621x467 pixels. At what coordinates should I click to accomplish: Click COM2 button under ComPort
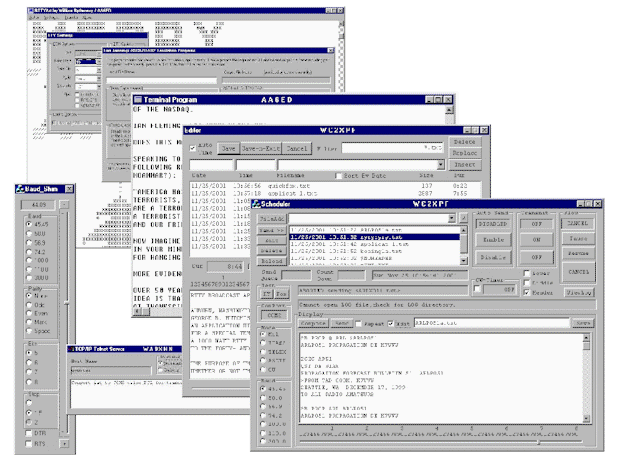tap(274, 315)
